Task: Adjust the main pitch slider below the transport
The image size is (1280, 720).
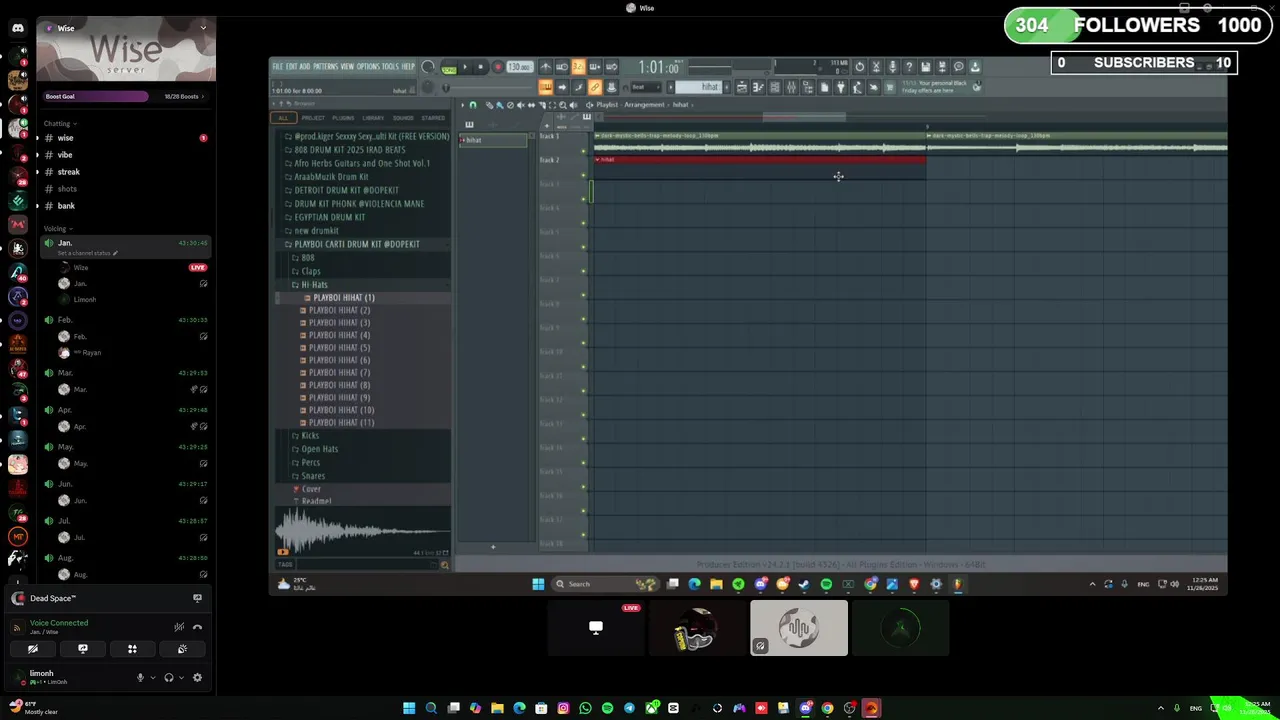Action: [x=490, y=88]
